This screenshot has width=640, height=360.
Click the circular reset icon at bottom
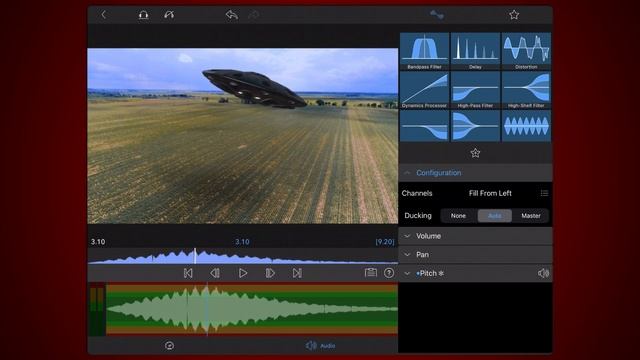pos(169,346)
